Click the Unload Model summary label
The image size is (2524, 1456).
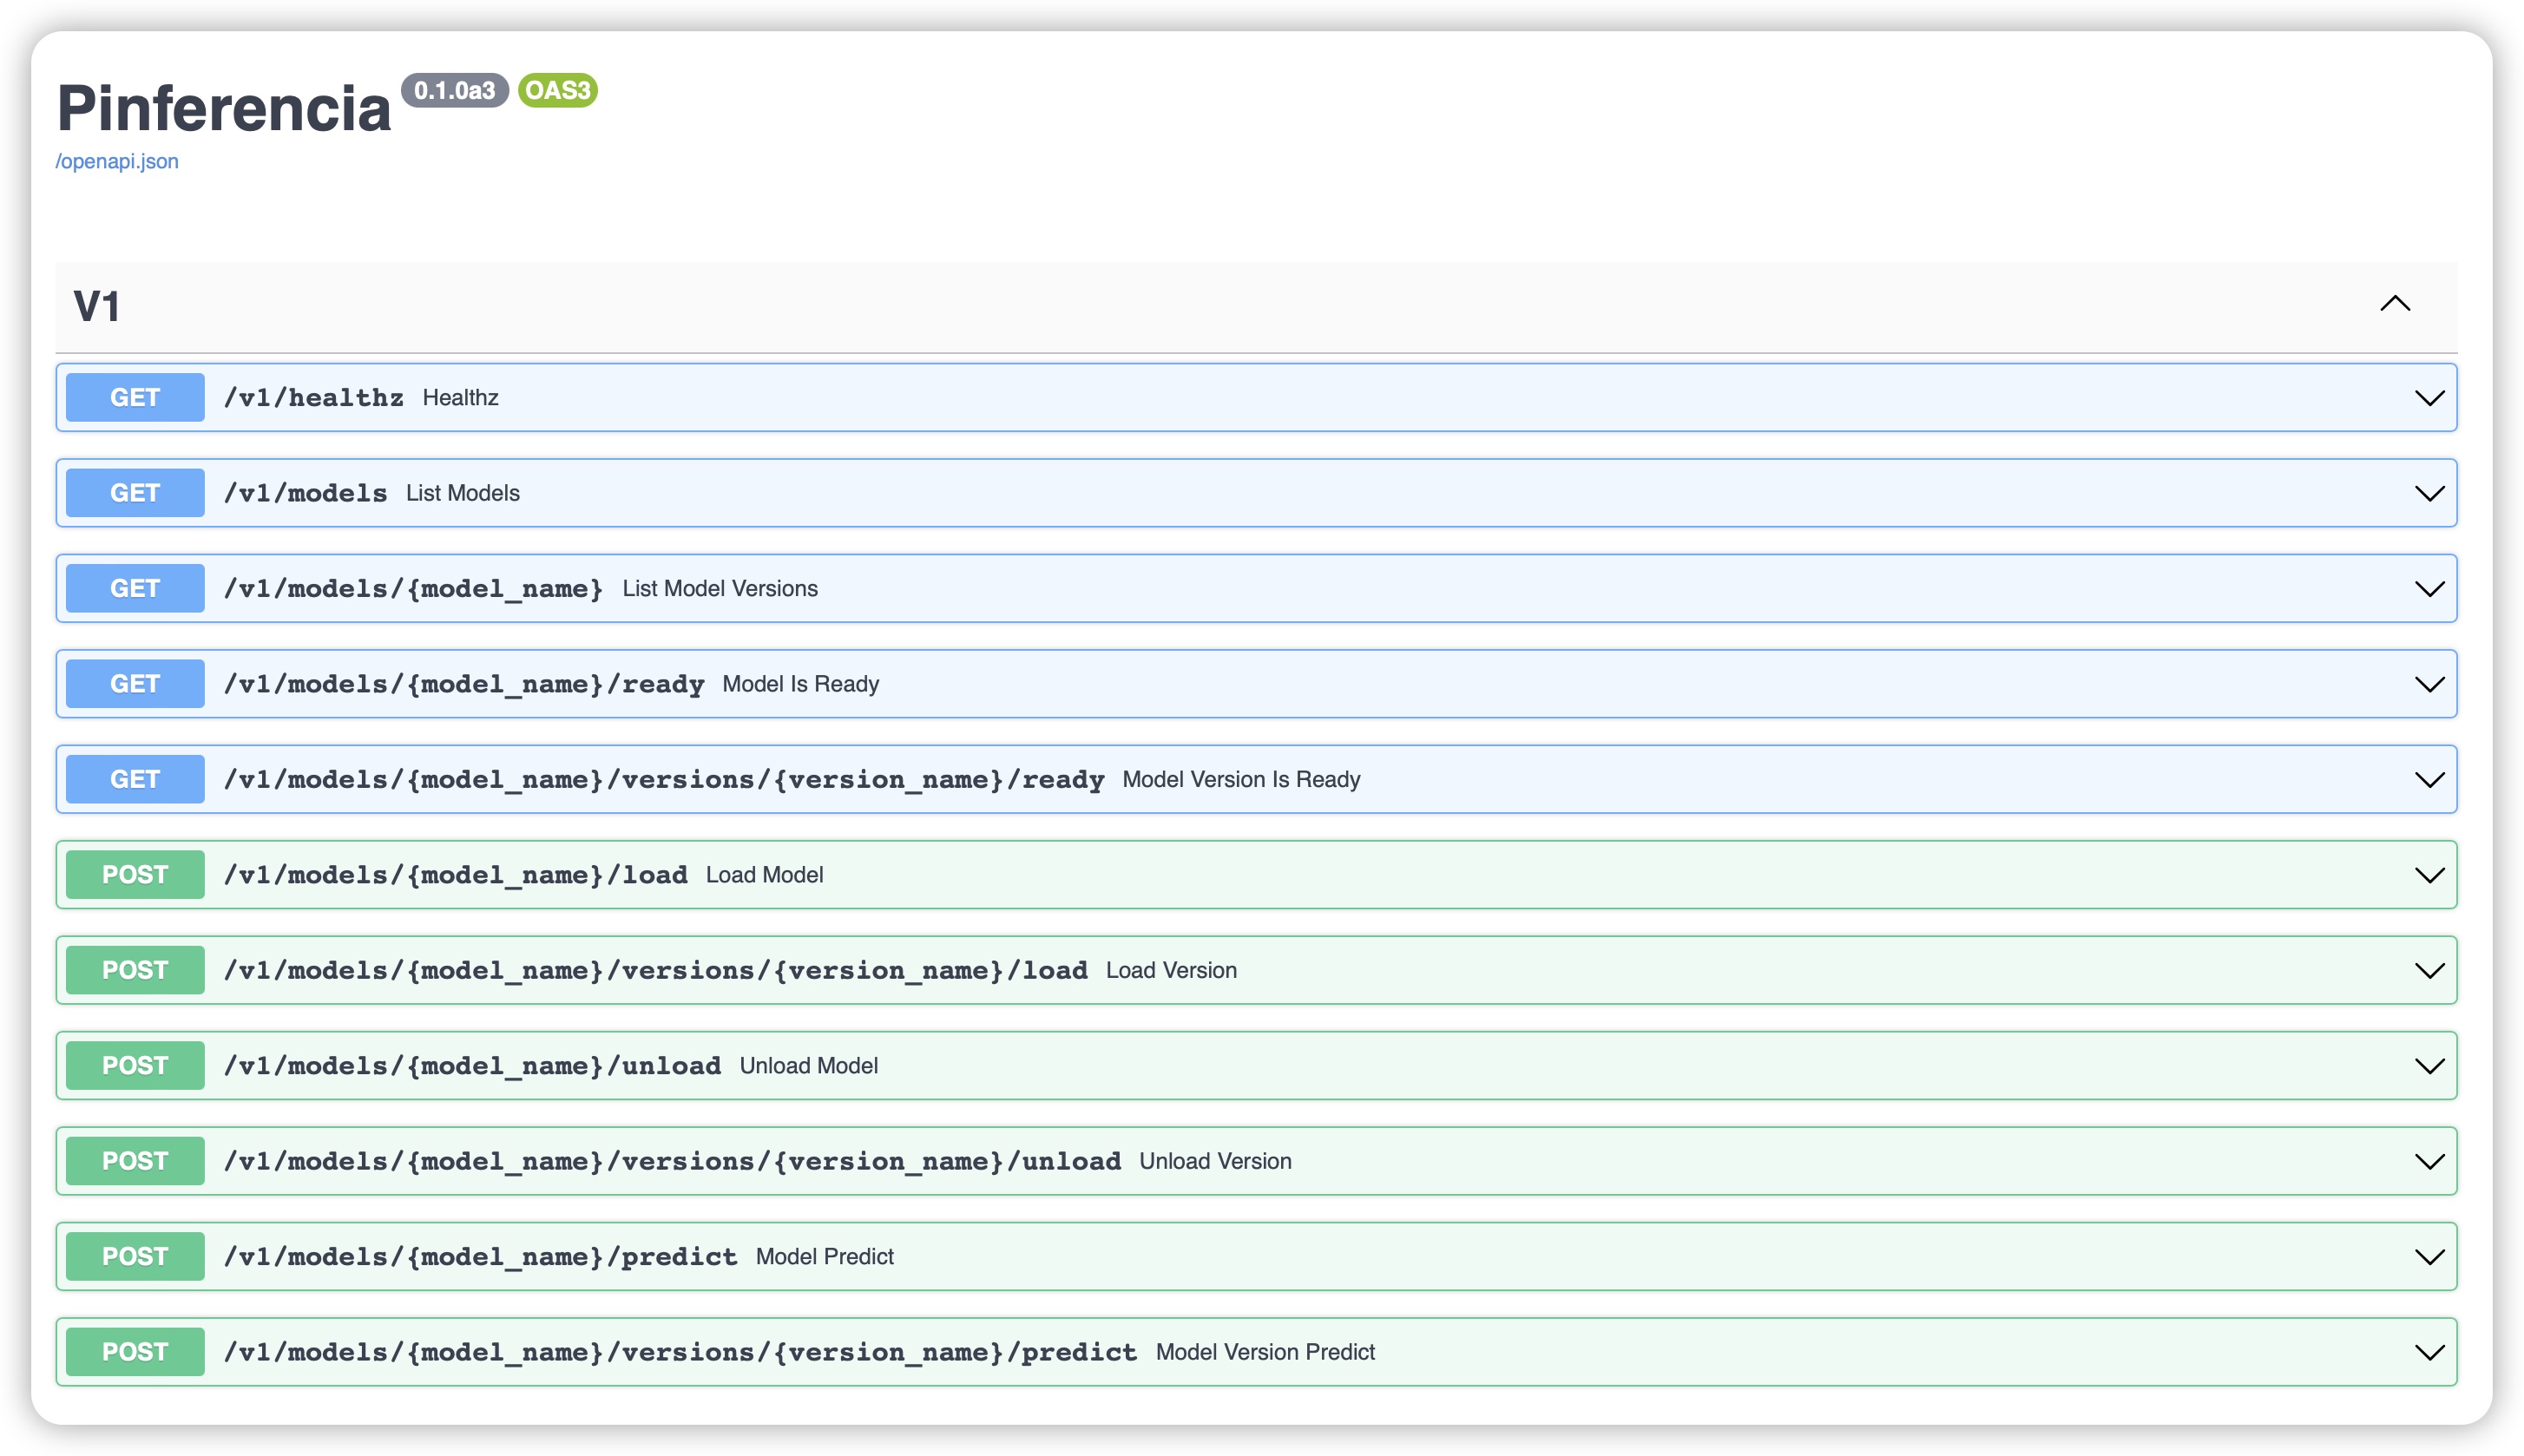809,1066
